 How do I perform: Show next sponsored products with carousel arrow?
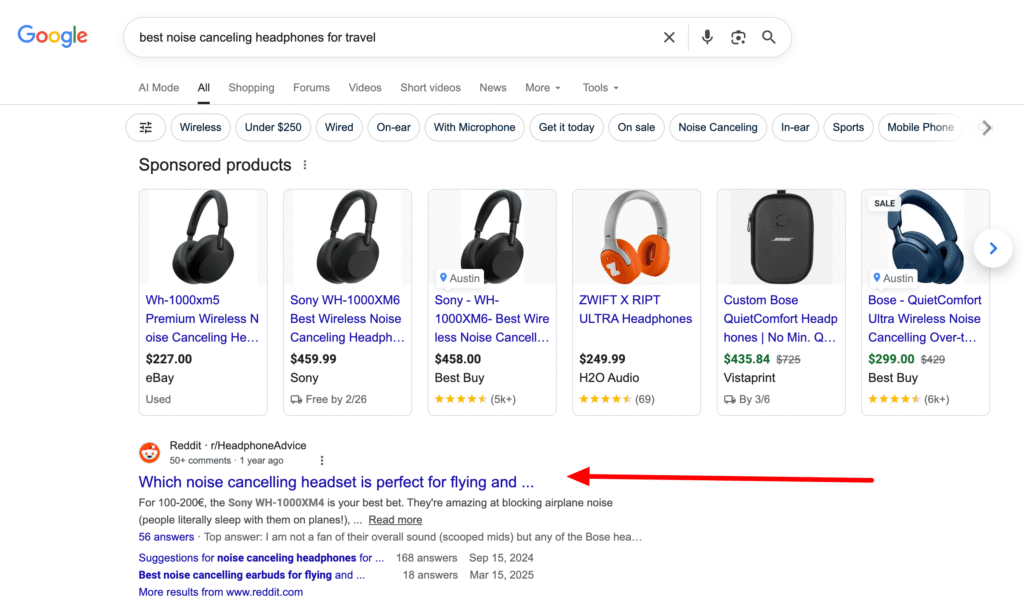pyautogui.click(x=992, y=248)
